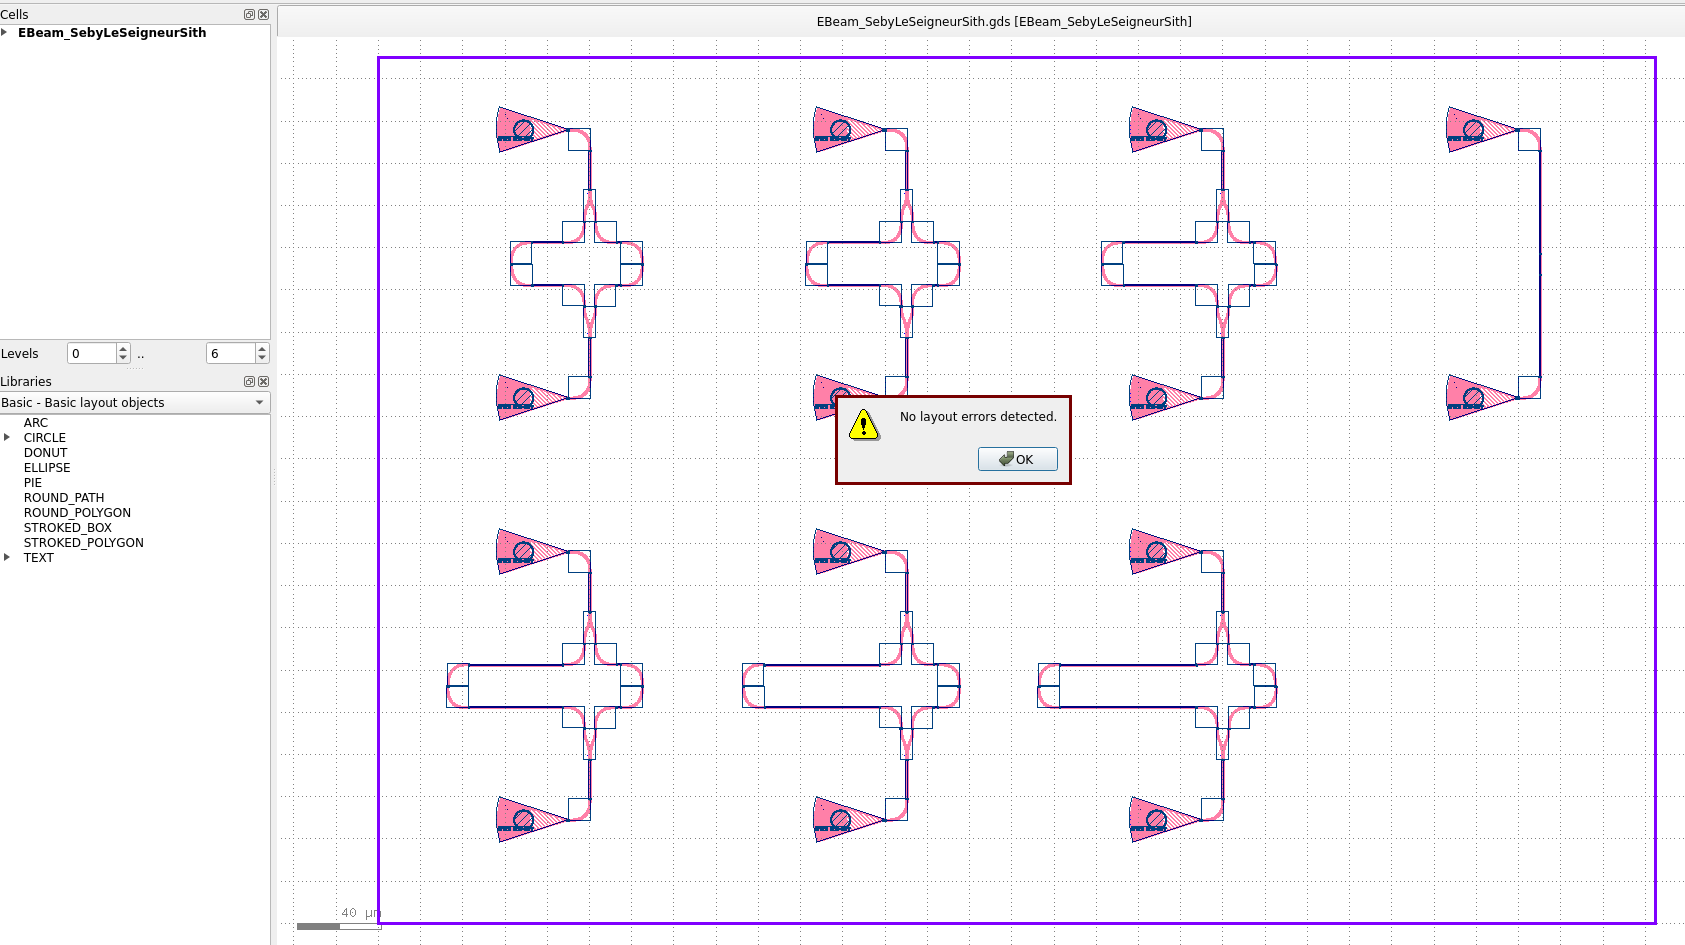Undock the Cells panel
The width and height of the screenshot is (1685, 945).
coord(248,14)
